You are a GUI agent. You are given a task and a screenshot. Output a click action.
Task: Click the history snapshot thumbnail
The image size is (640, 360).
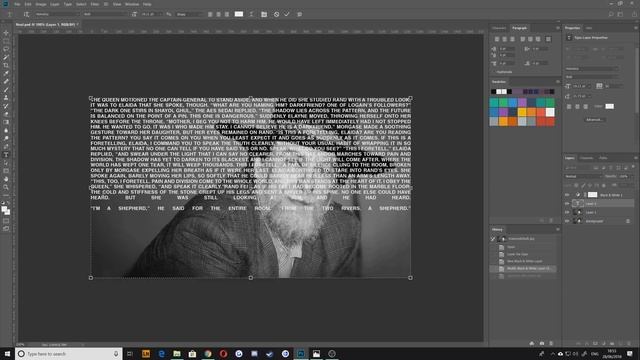click(x=503, y=239)
